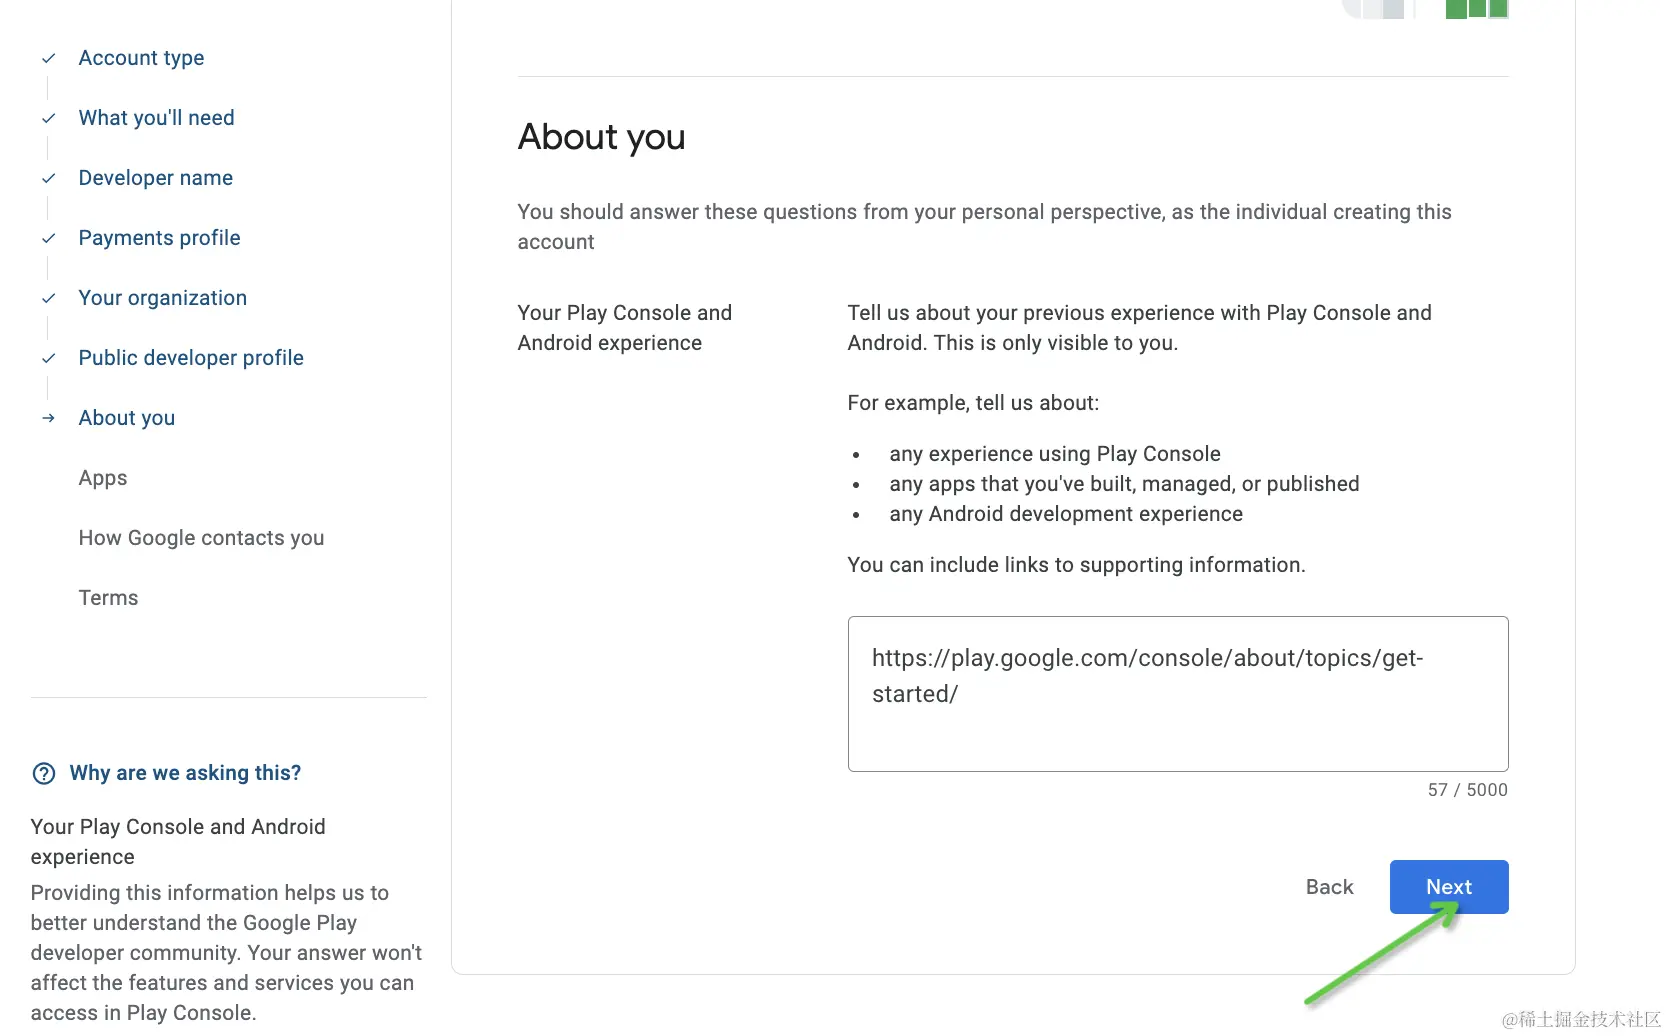Image resolution: width=1668 pixels, height=1036 pixels.
Task: Open How Google contacts you step
Action: tap(201, 538)
